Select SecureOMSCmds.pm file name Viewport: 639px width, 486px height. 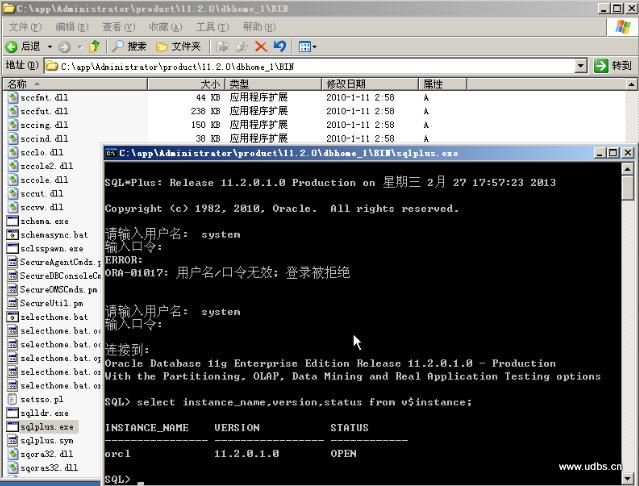tap(59, 290)
